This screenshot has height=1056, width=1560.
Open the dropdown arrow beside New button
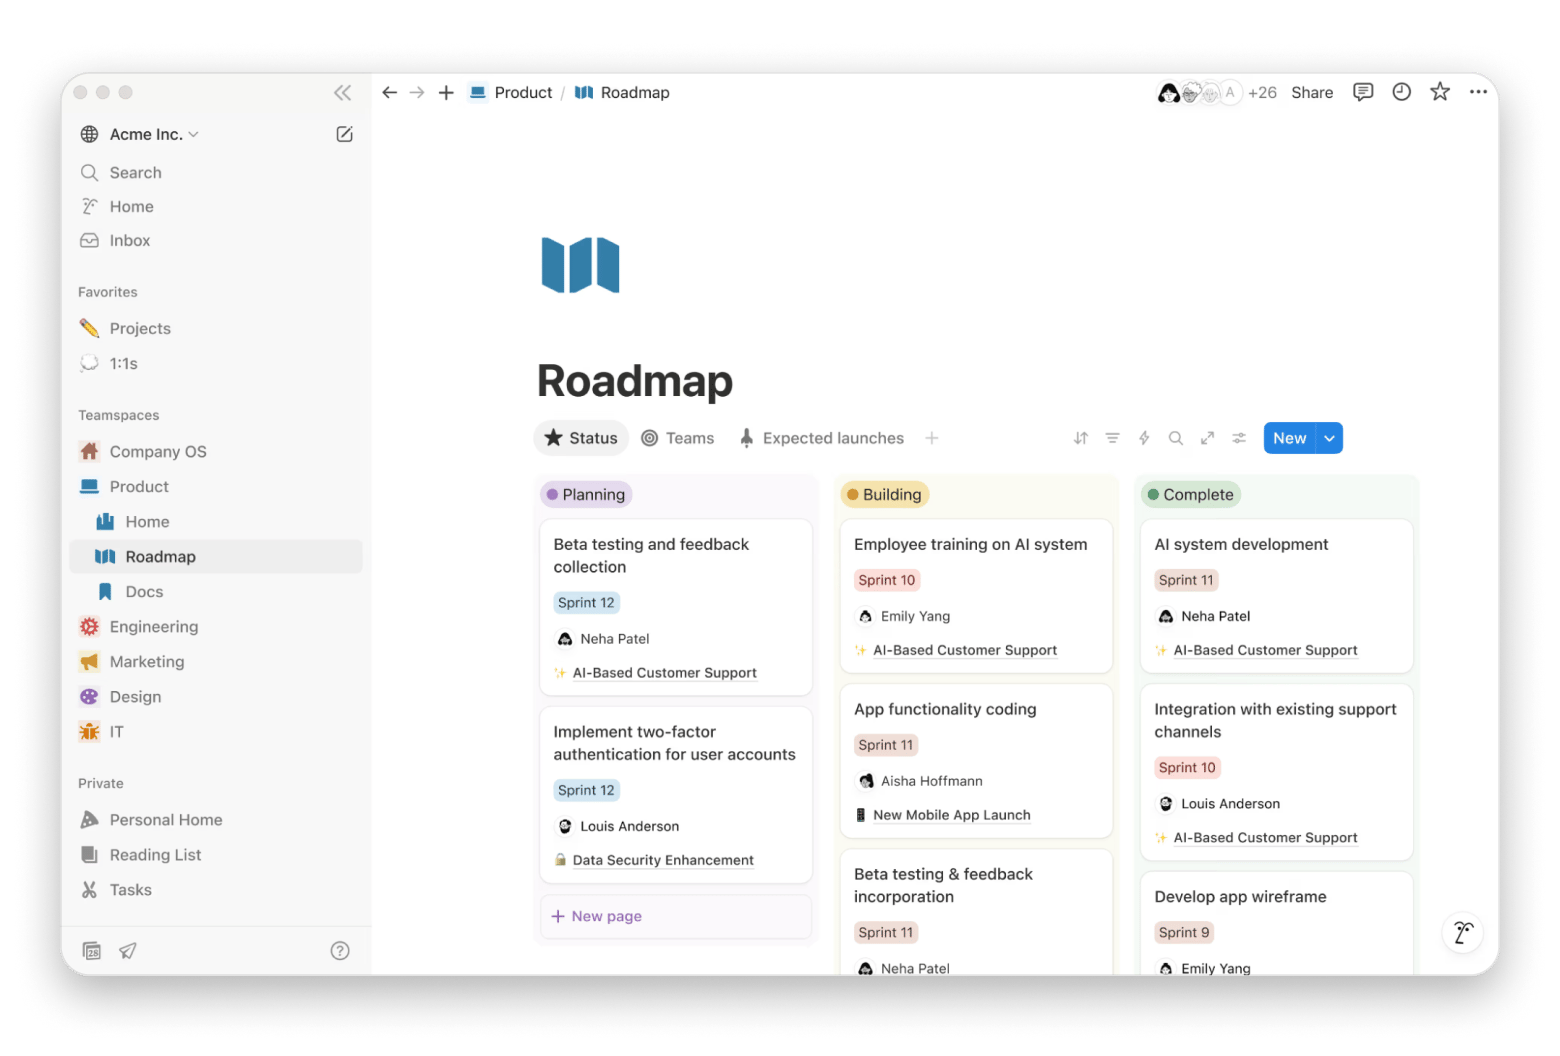click(x=1329, y=438)
